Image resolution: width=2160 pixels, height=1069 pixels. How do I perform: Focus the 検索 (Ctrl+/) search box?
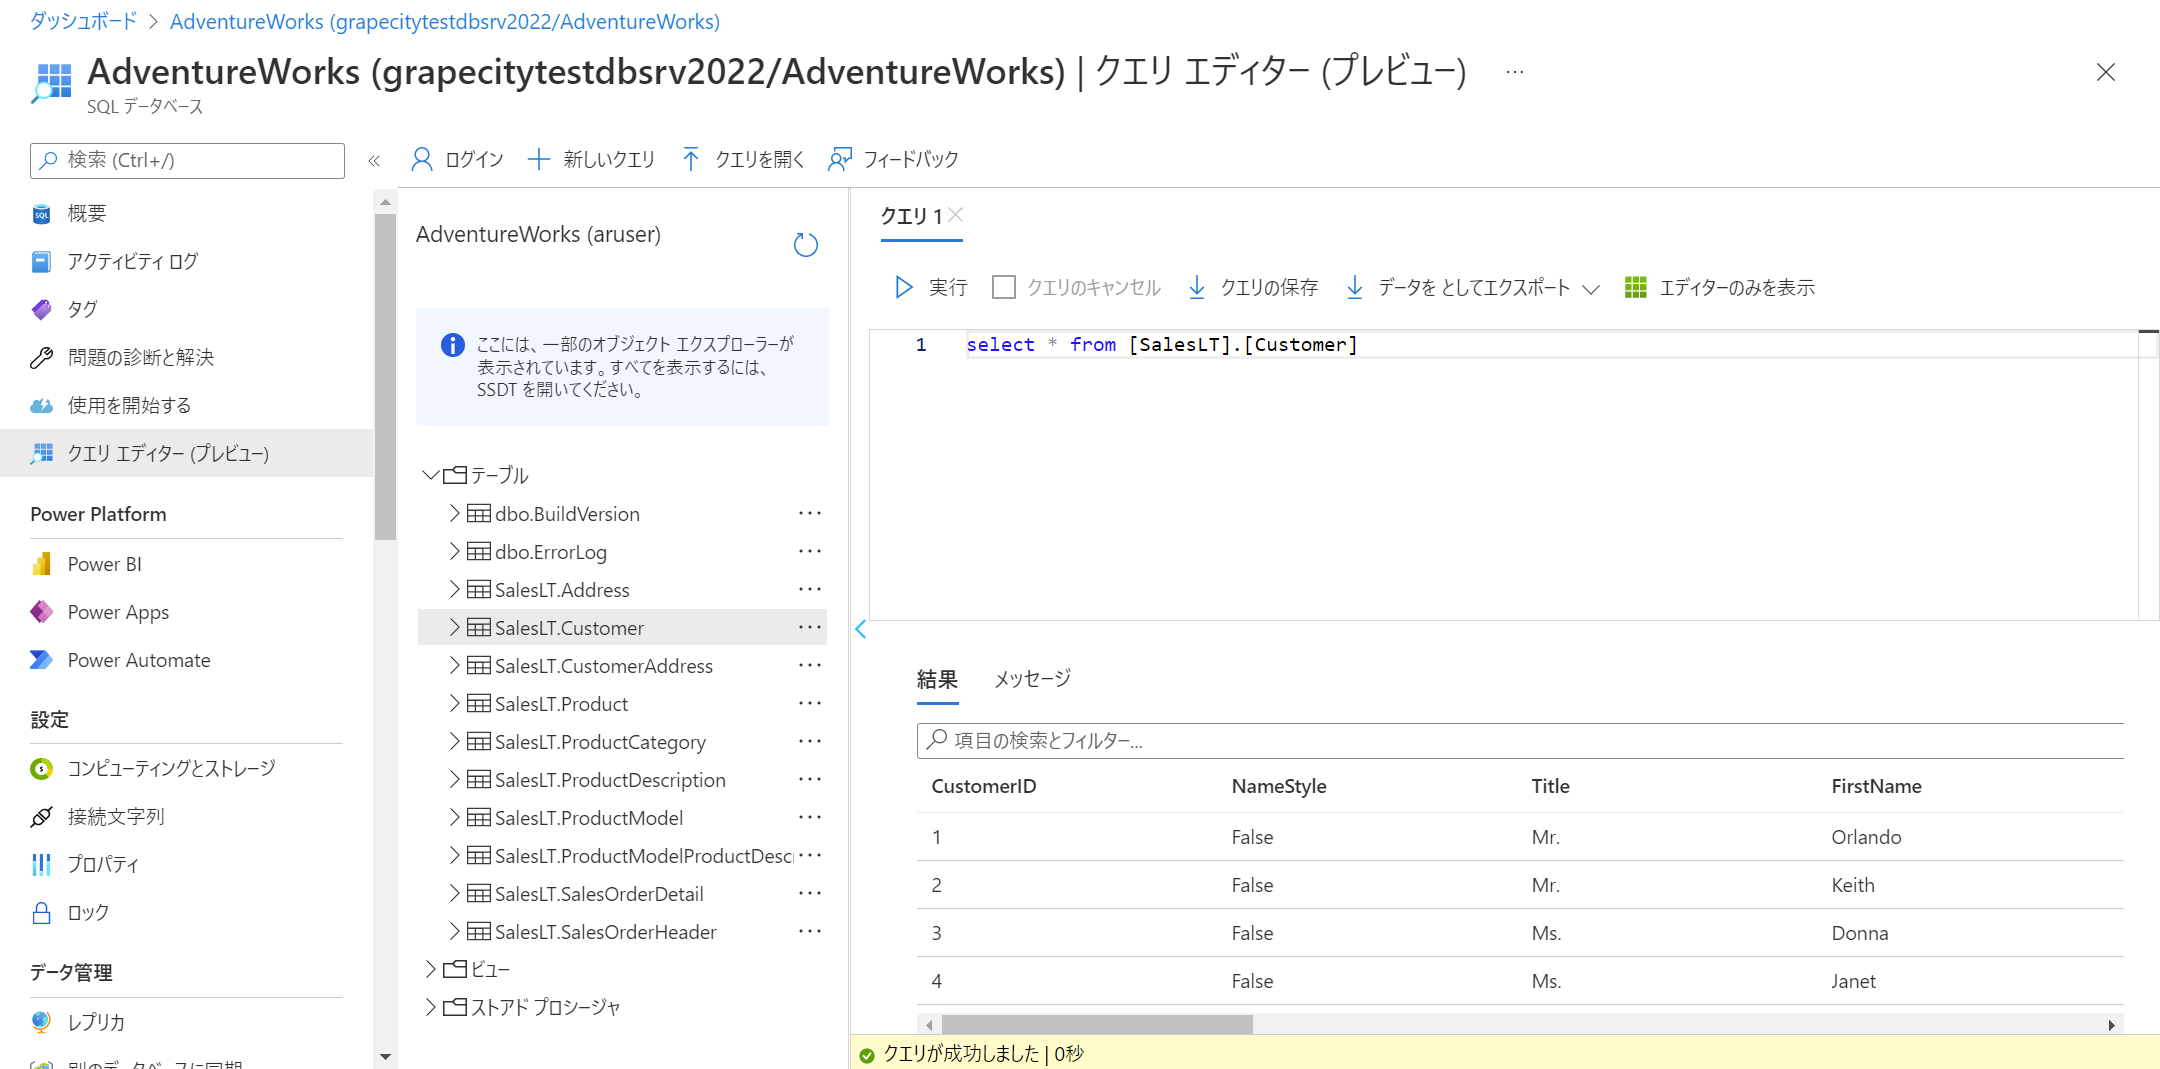click(187, 160)
